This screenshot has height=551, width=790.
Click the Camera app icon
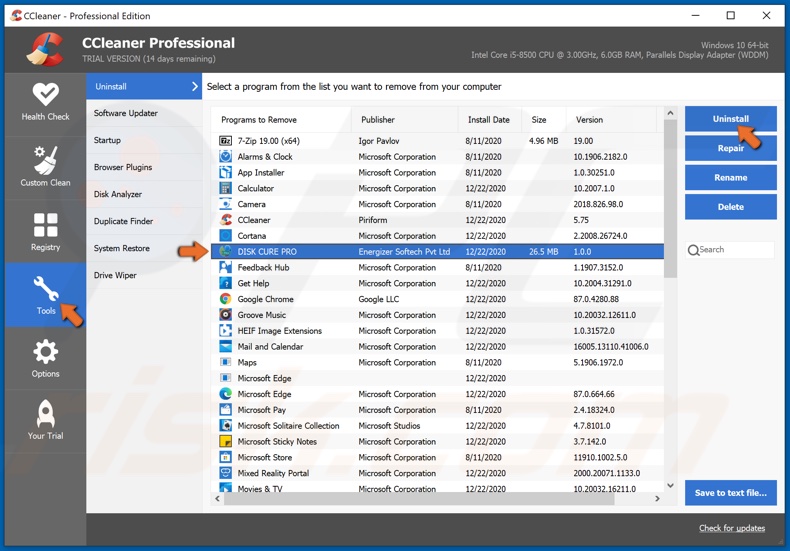225,204
